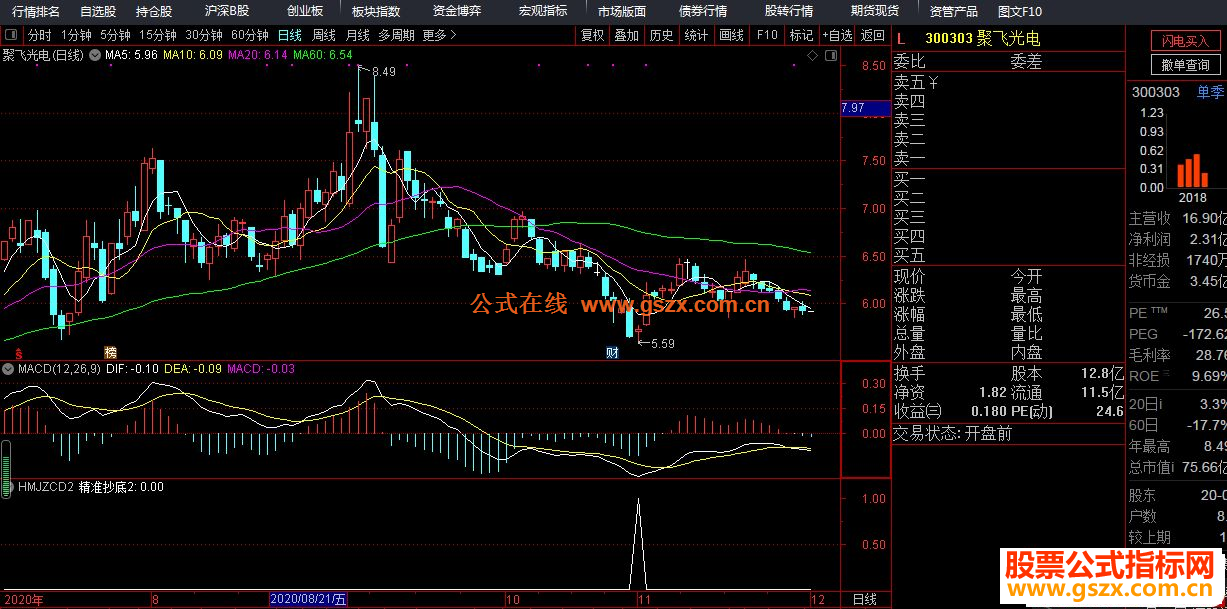1227x609 pixels.
Task: Open 股转行情 tab
Action: click(789, 11)
